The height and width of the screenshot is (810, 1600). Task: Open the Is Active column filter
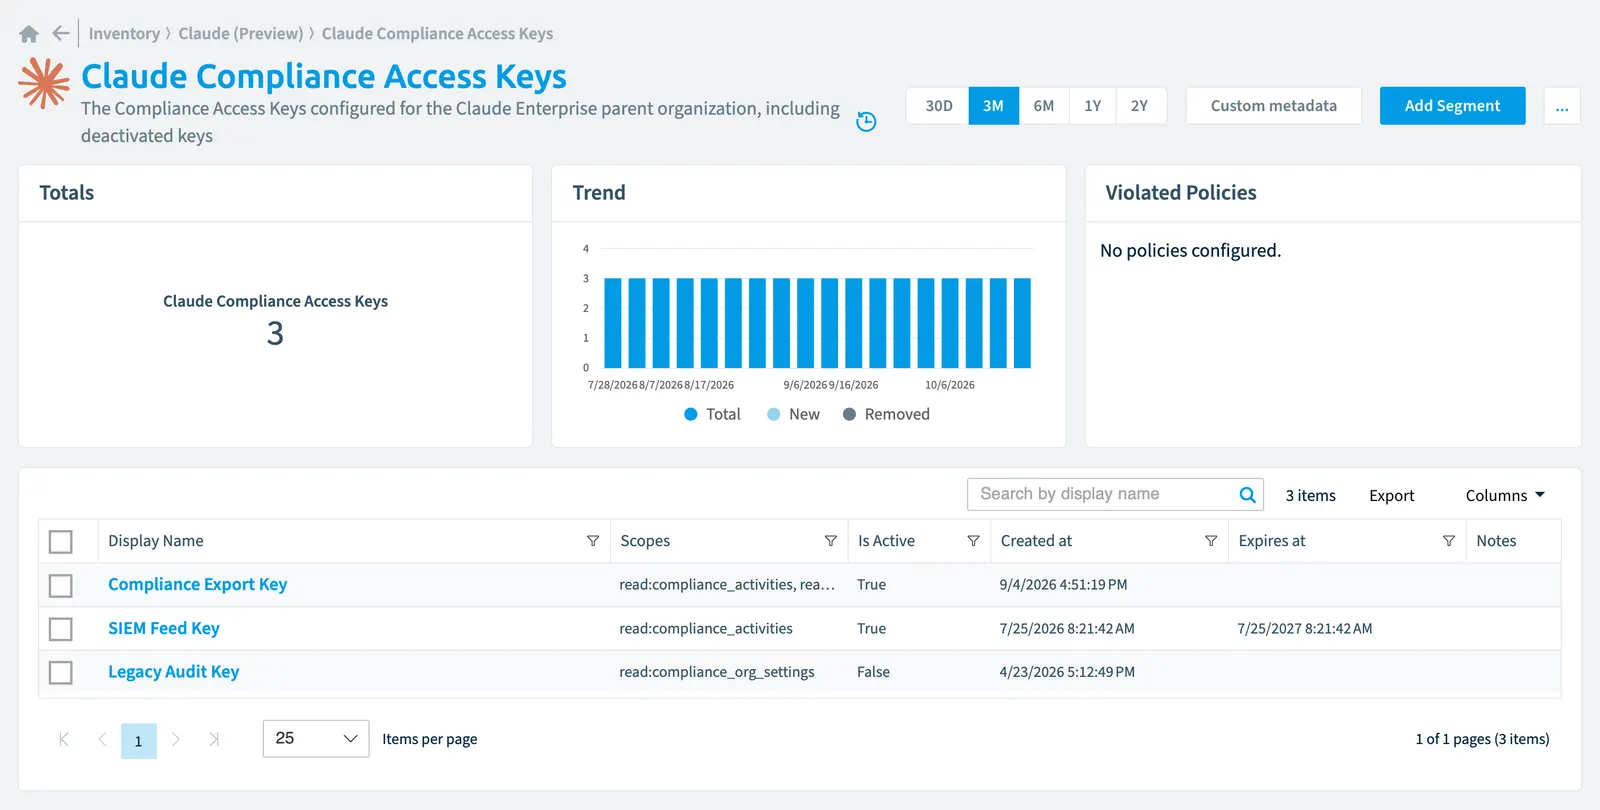973,541
